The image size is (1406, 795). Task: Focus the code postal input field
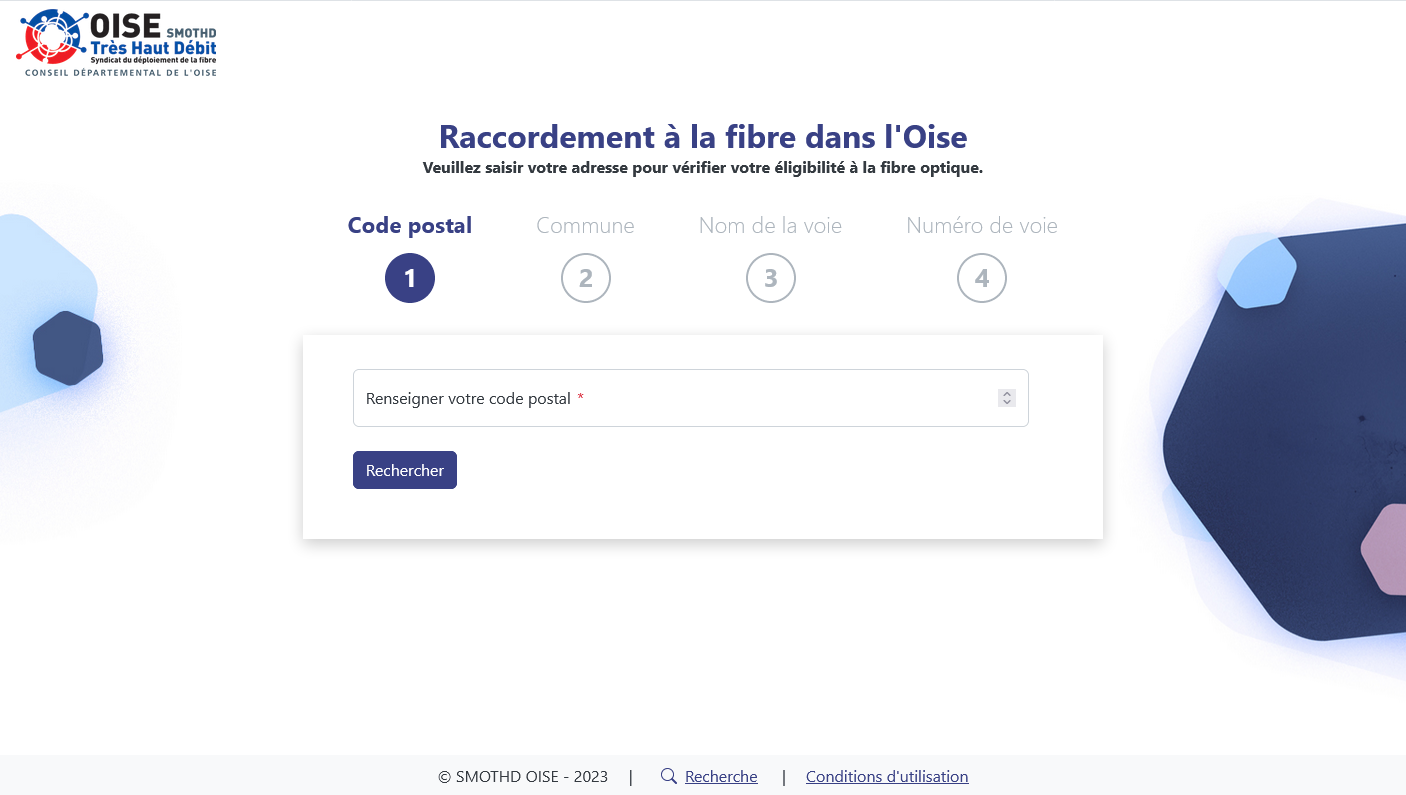[691, 398]
